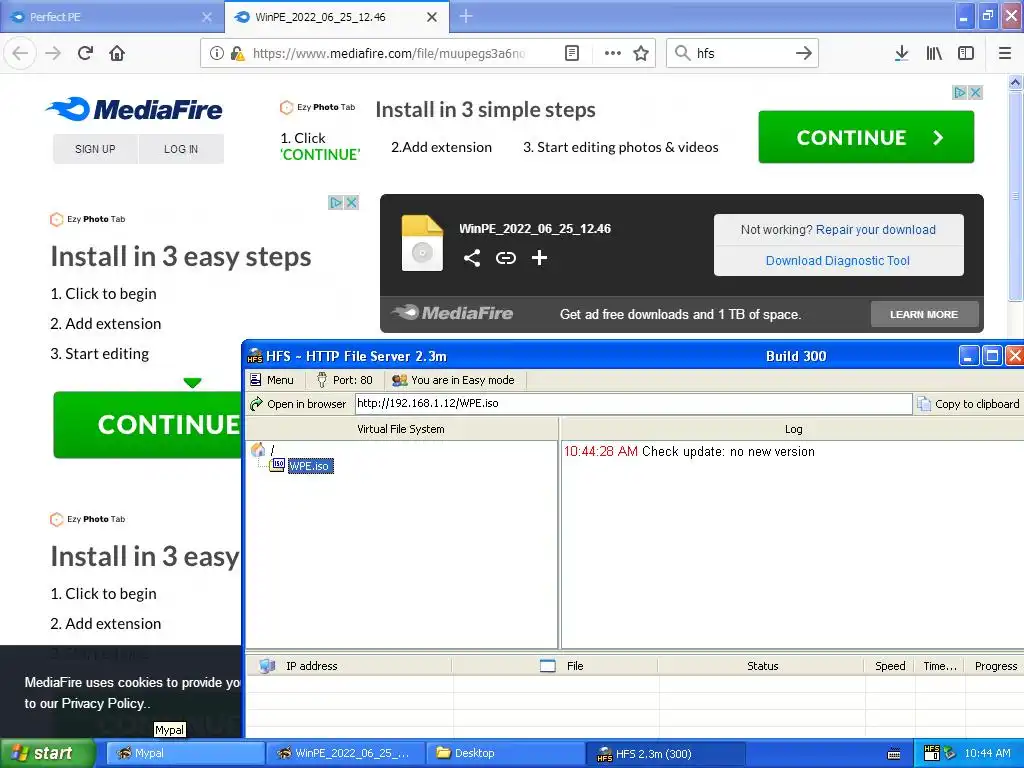Click the SIGN UP button
The width and height of the screenshot is (1024, 768).
(x=95, y=149)
